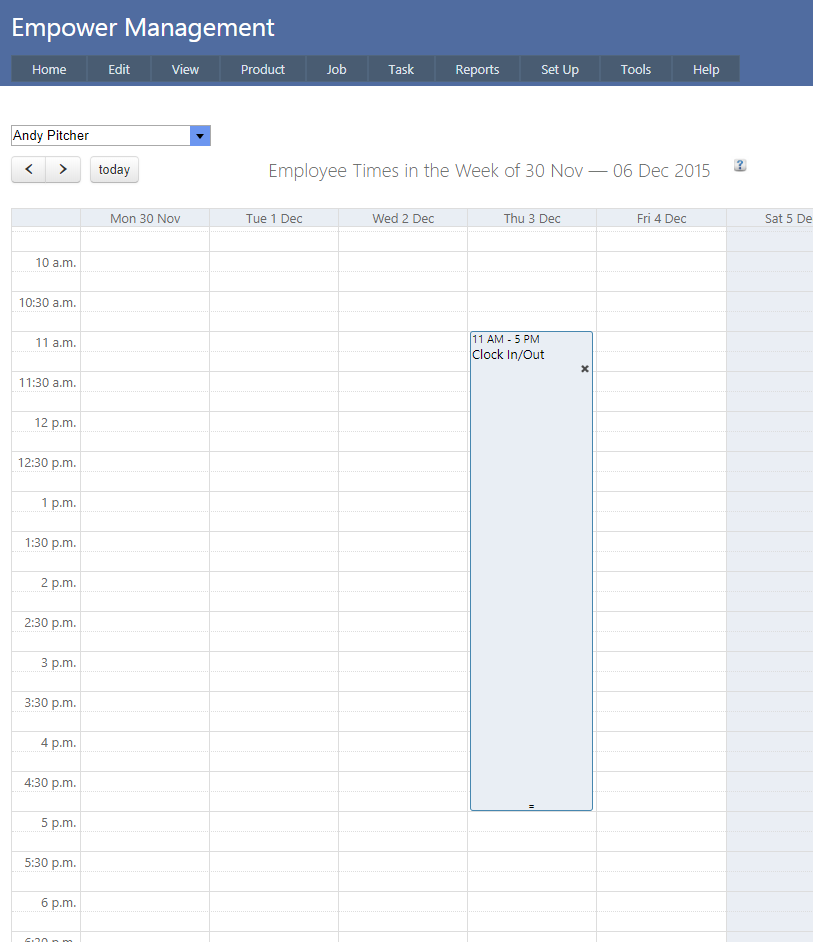Click the Monday 11 a.m. time slot
813x942 pixels.
(x=145, y=342)
